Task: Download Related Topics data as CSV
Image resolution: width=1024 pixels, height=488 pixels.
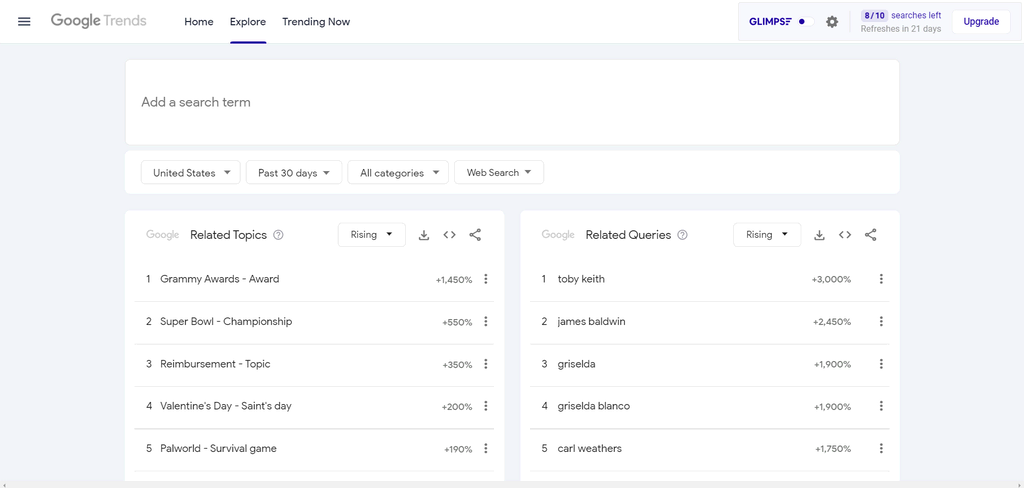Action: click(424, 235)
